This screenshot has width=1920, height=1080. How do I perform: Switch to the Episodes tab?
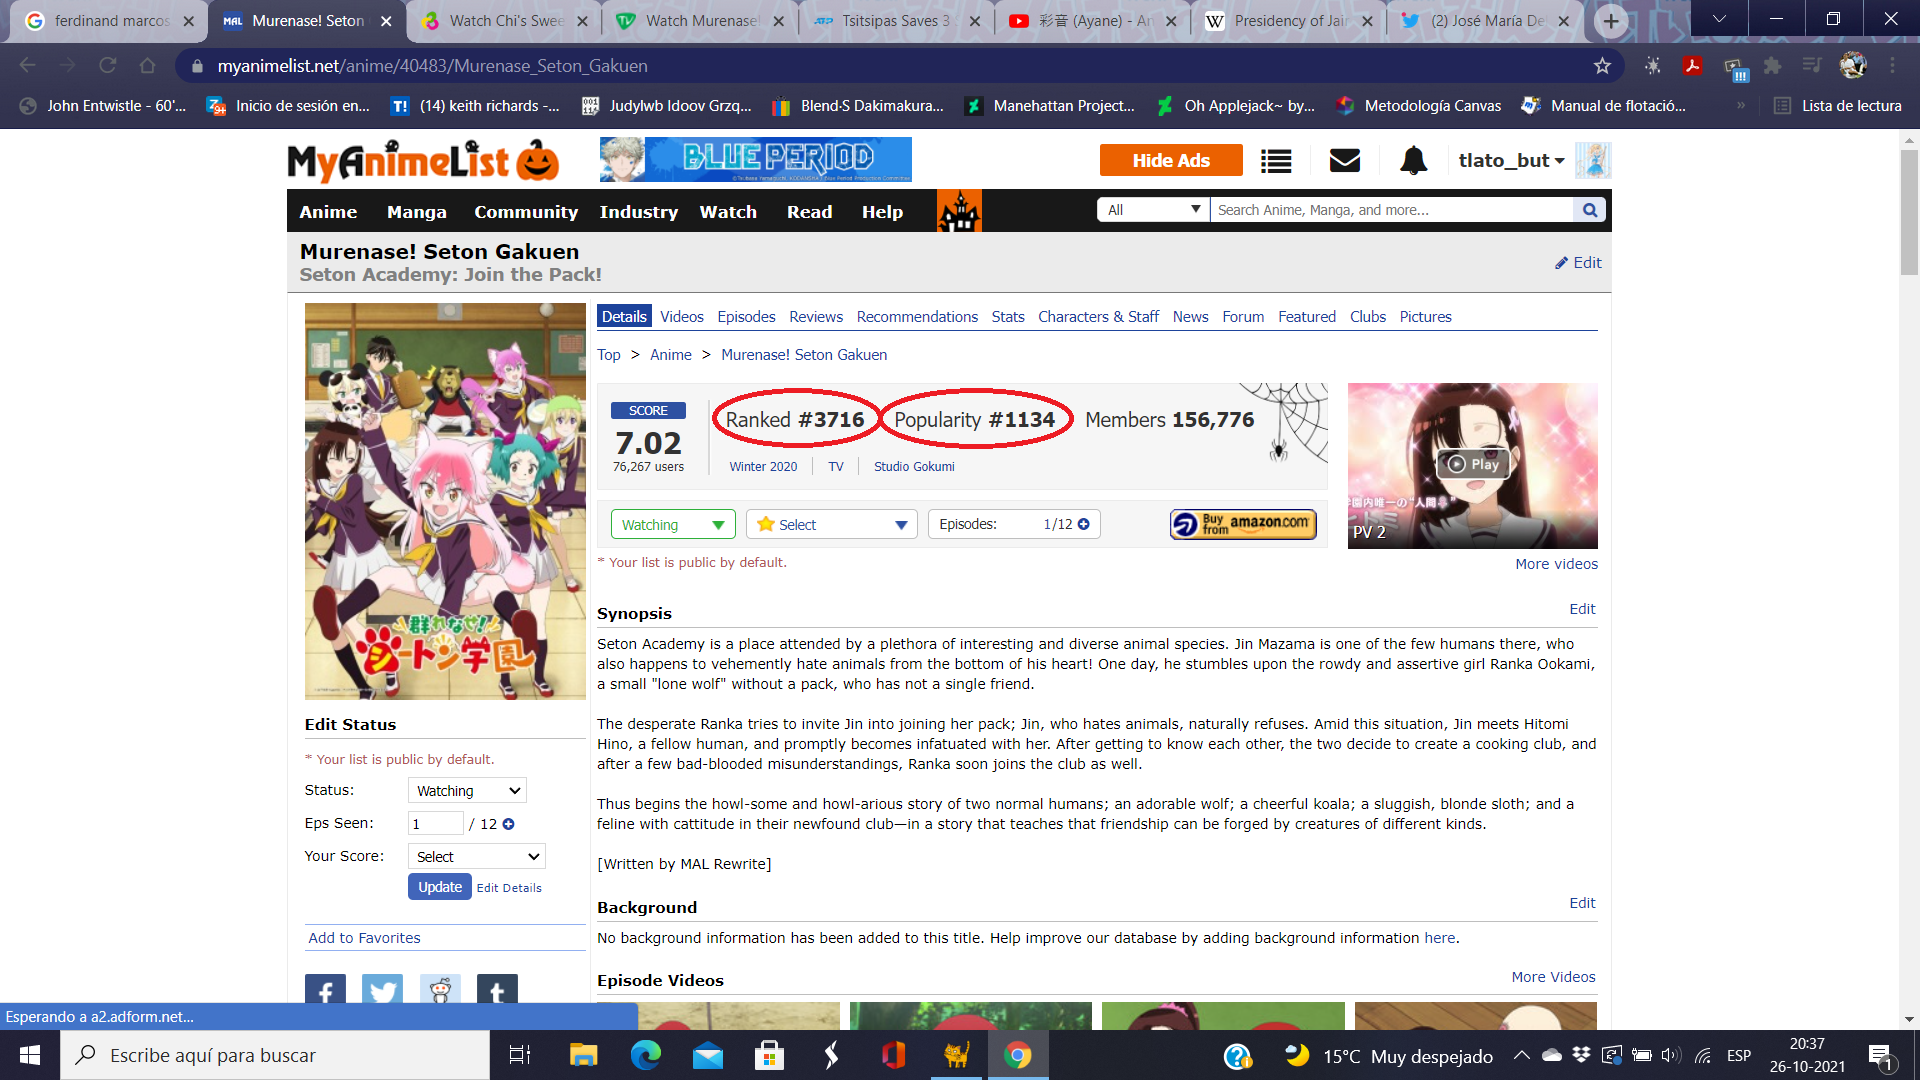tap(746, 317)
